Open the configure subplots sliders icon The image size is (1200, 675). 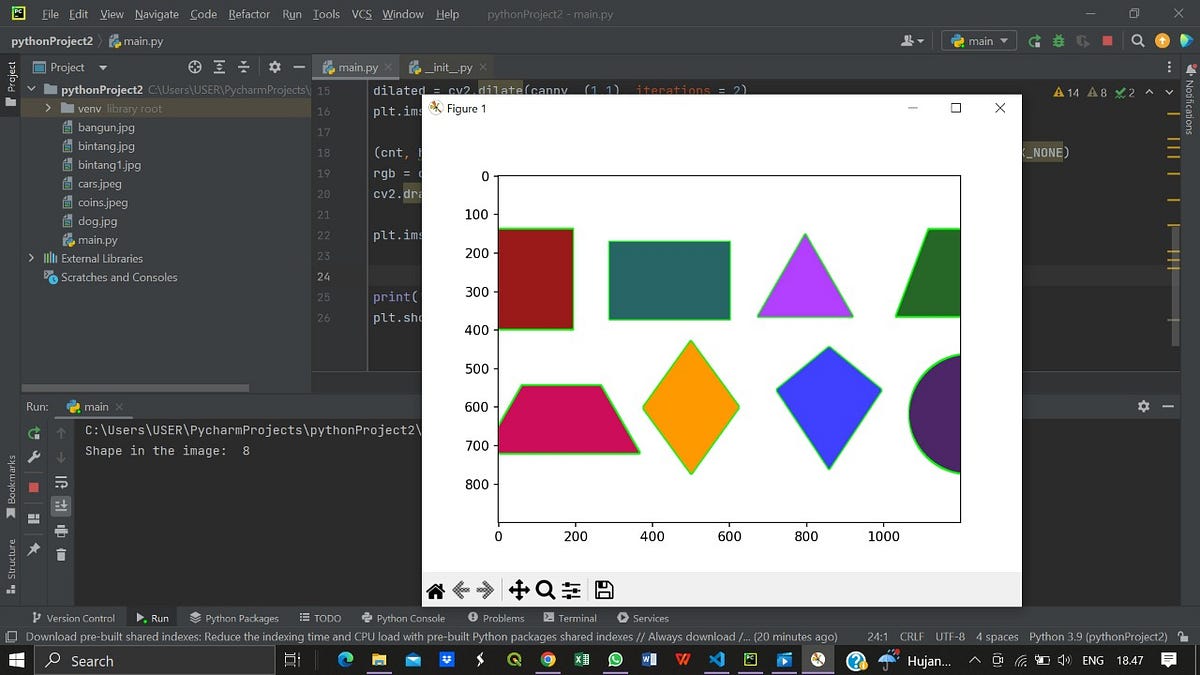570,590
